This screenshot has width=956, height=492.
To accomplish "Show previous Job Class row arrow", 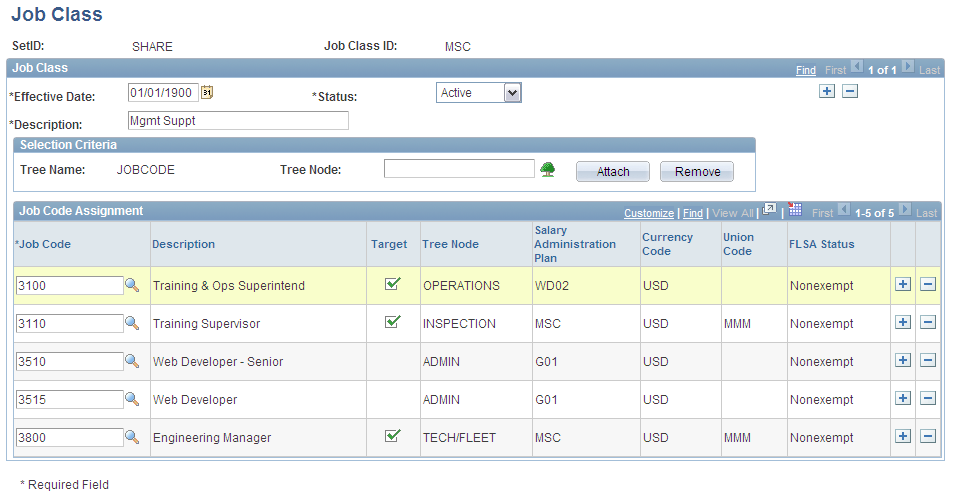I will 857,66.
